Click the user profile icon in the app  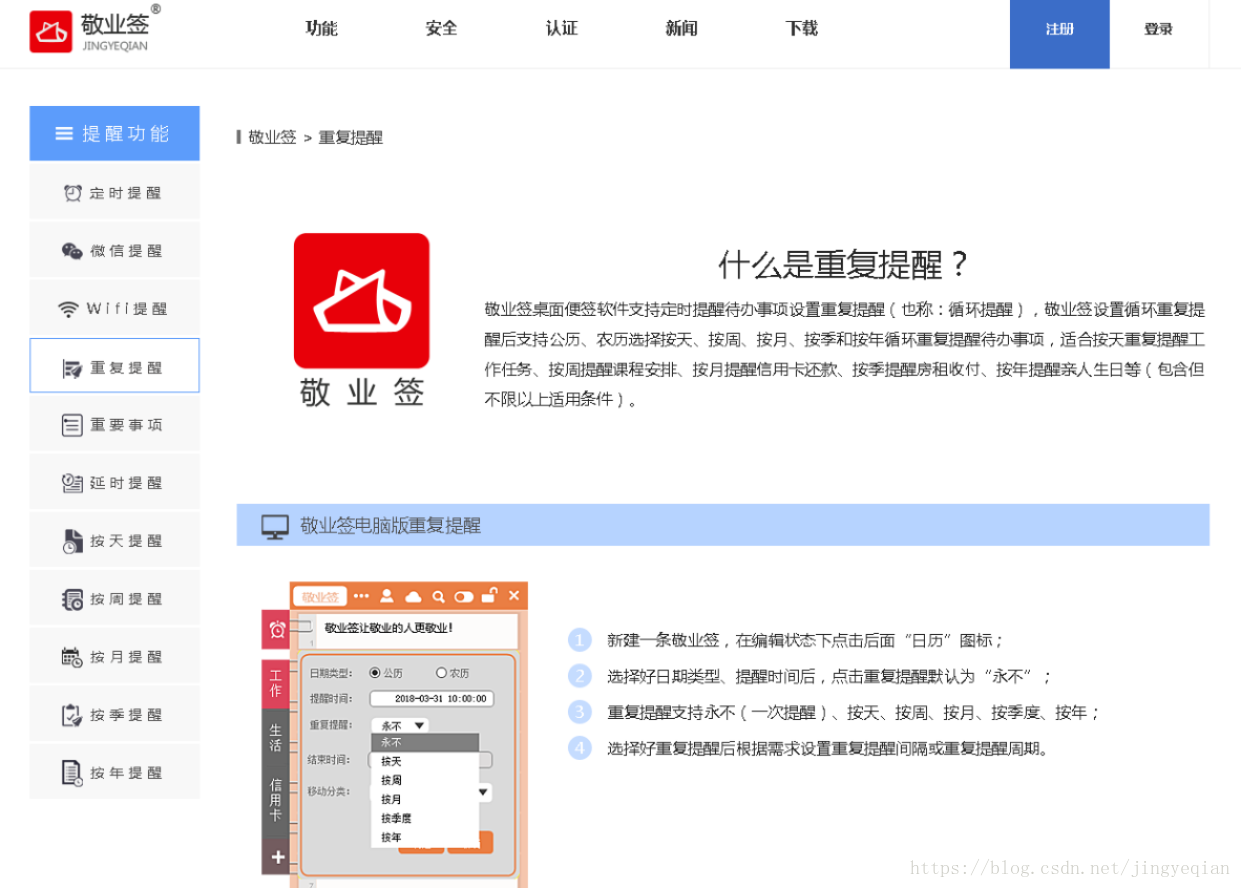[x=387, y=596]
